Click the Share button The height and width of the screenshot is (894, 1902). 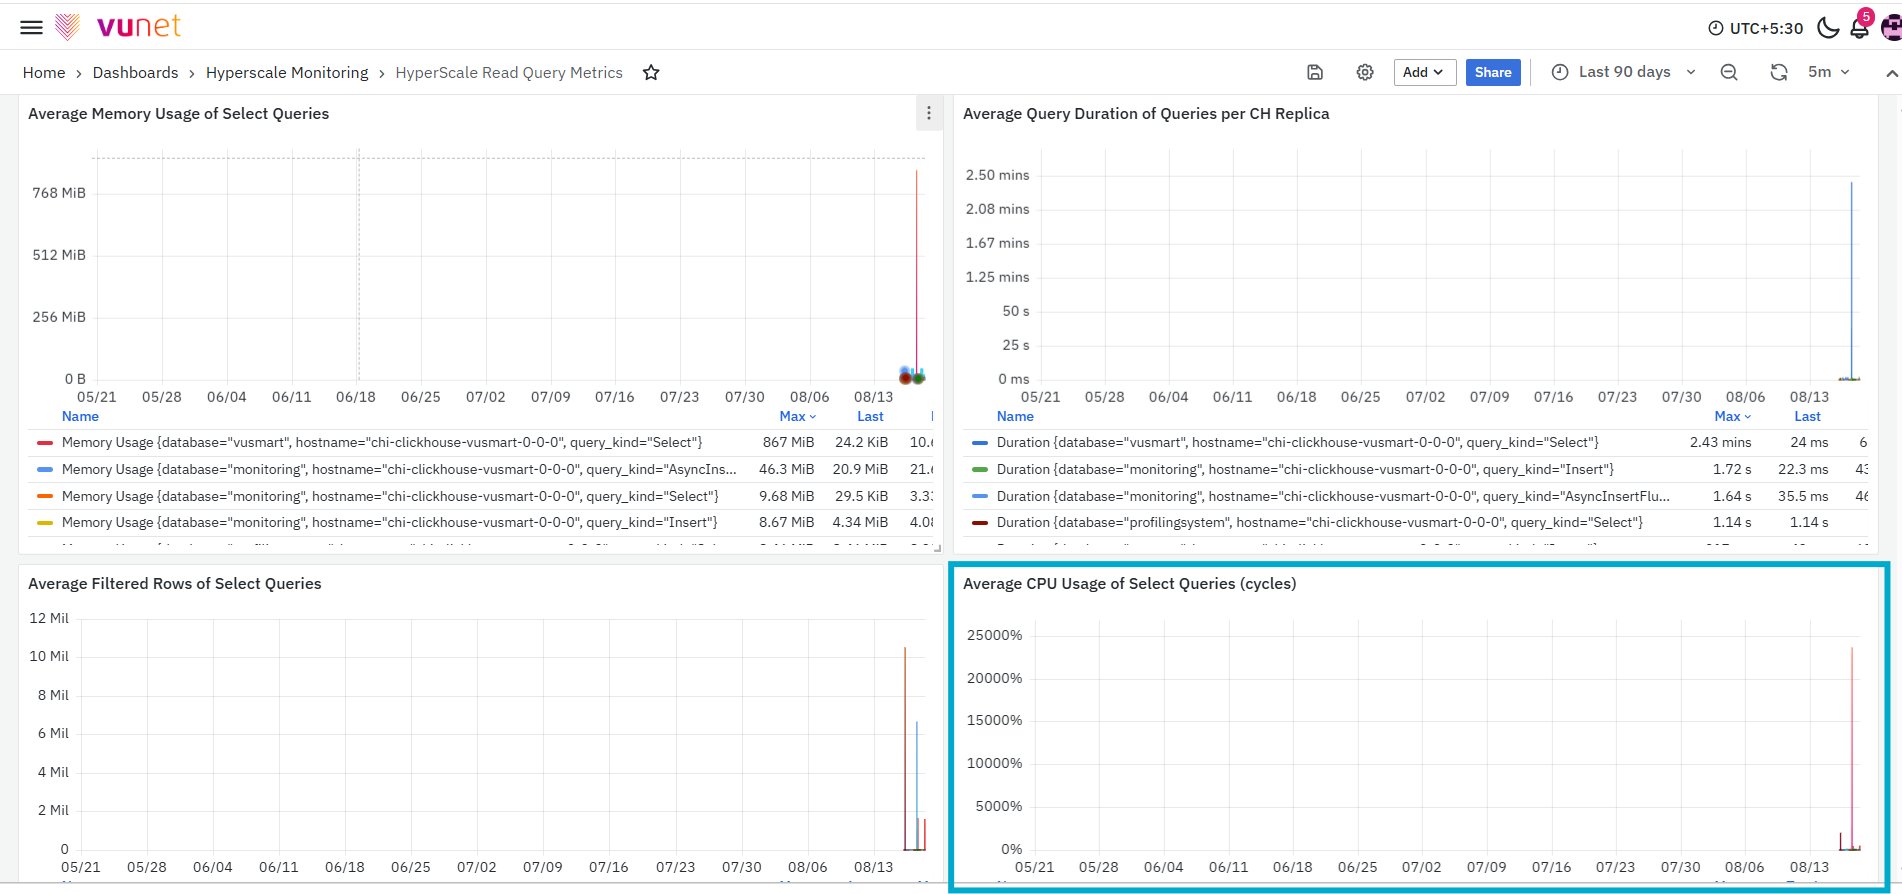1493,72
